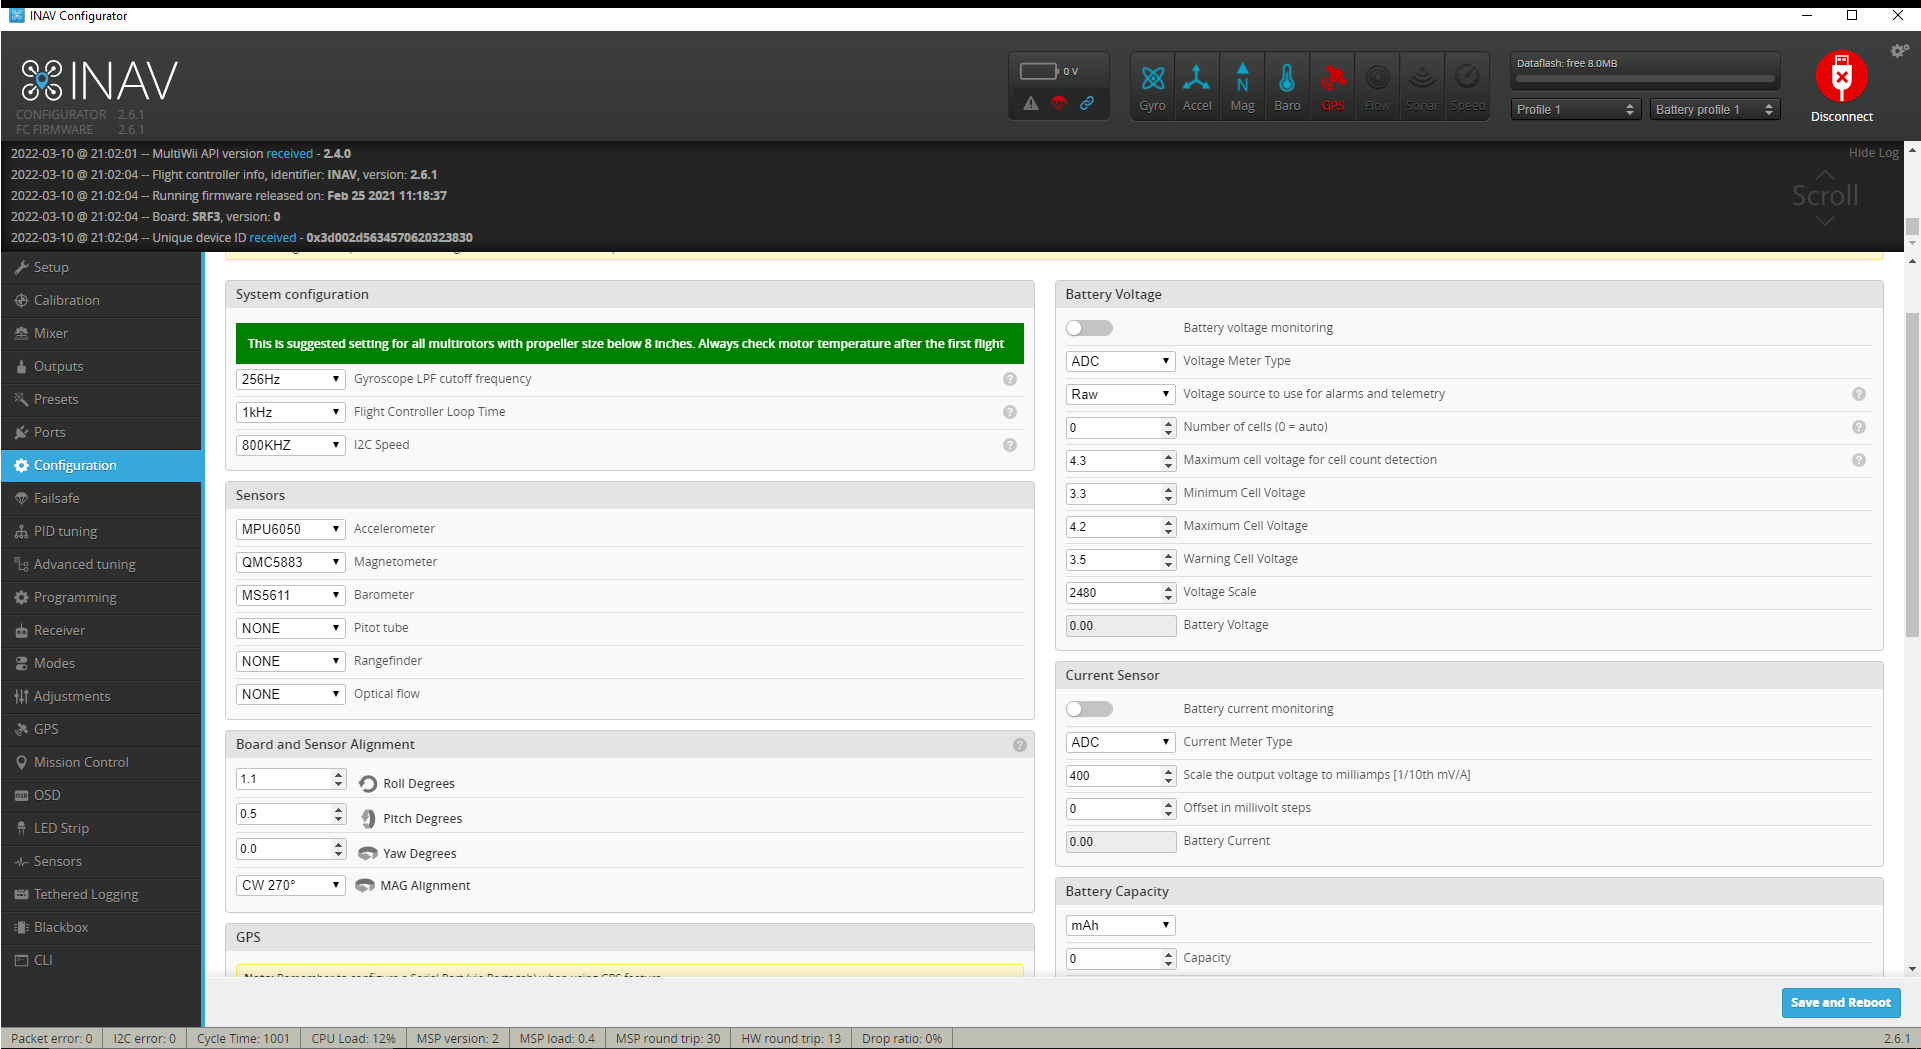The image size is (1921, 1049).
Task: Open the Battery profile 1 selector
Action: point(1714,109)
